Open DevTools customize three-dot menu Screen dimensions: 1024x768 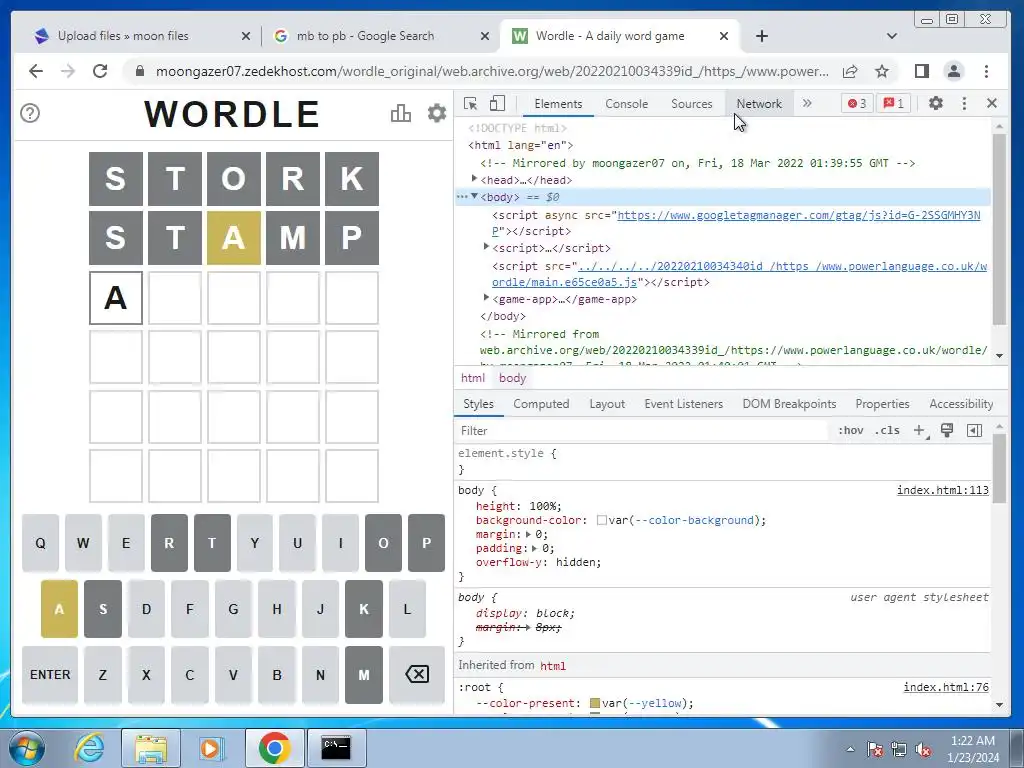coord(964,103)
